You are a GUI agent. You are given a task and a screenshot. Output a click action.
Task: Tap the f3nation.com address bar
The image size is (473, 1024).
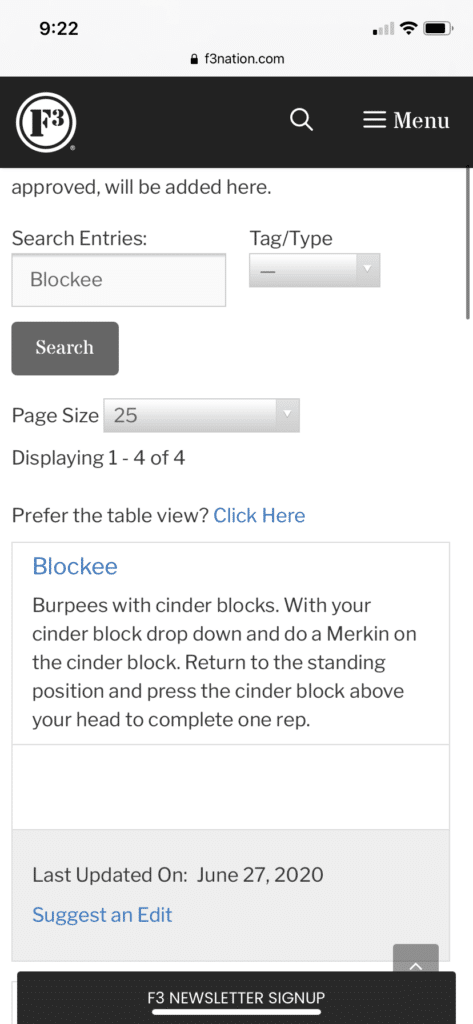(x=236, y=59)
